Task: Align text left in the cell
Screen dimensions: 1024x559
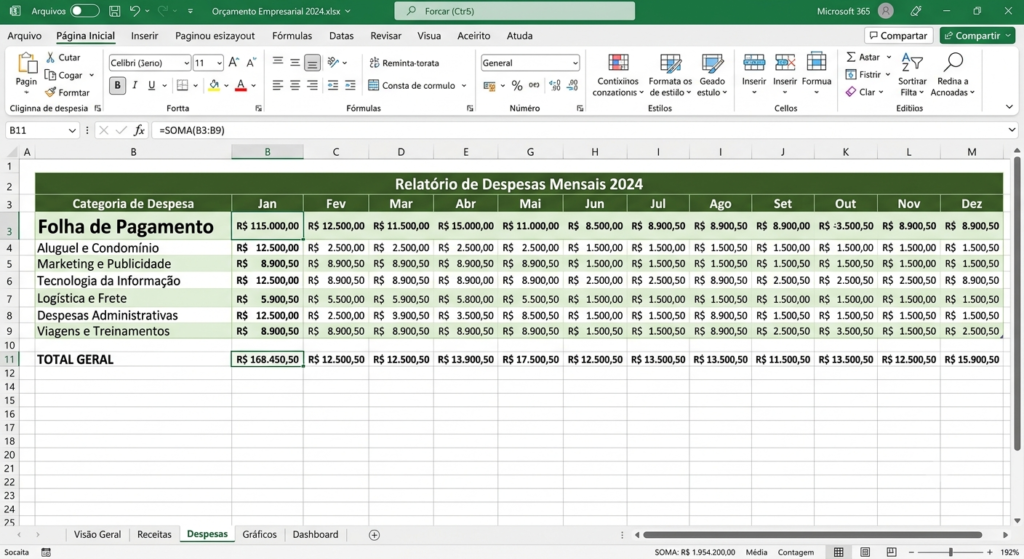Action: coord(278,85)
